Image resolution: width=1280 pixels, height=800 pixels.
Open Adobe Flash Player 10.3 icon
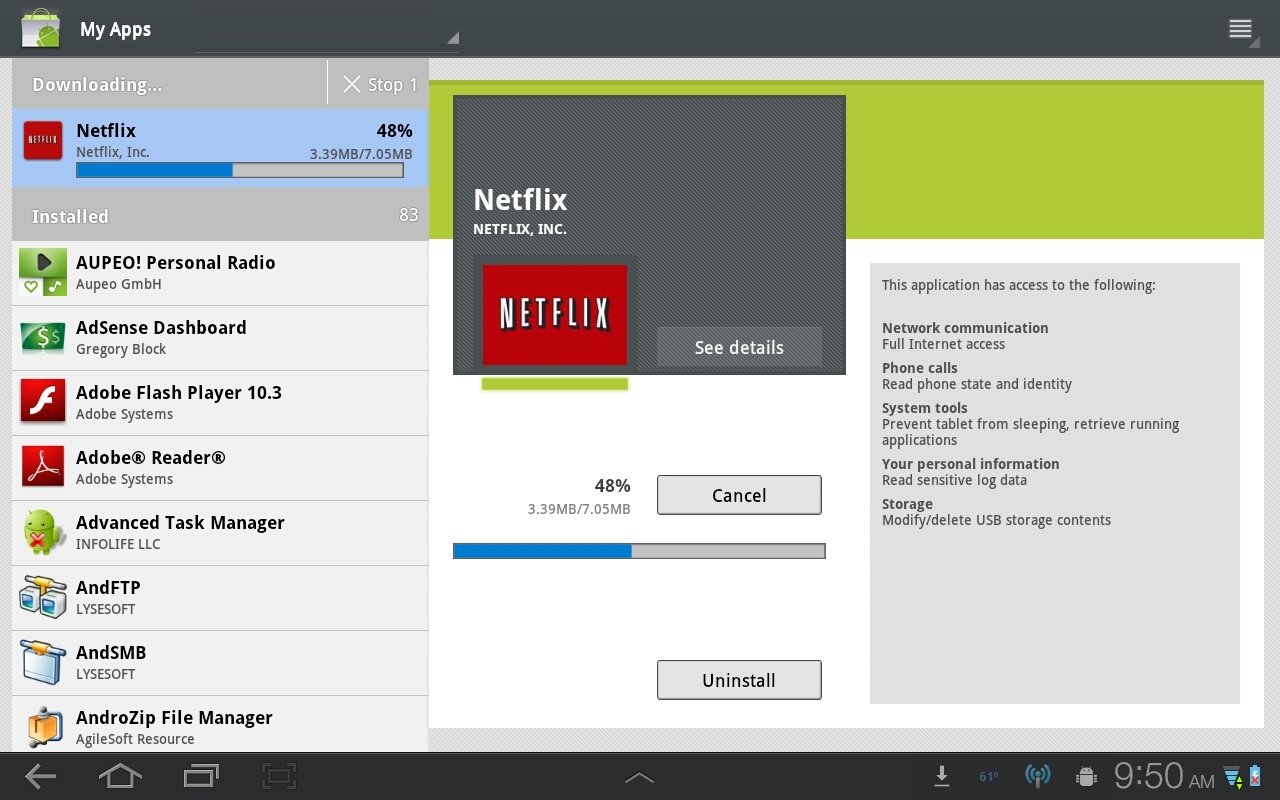pyautogui.click(x=43, y=402)
